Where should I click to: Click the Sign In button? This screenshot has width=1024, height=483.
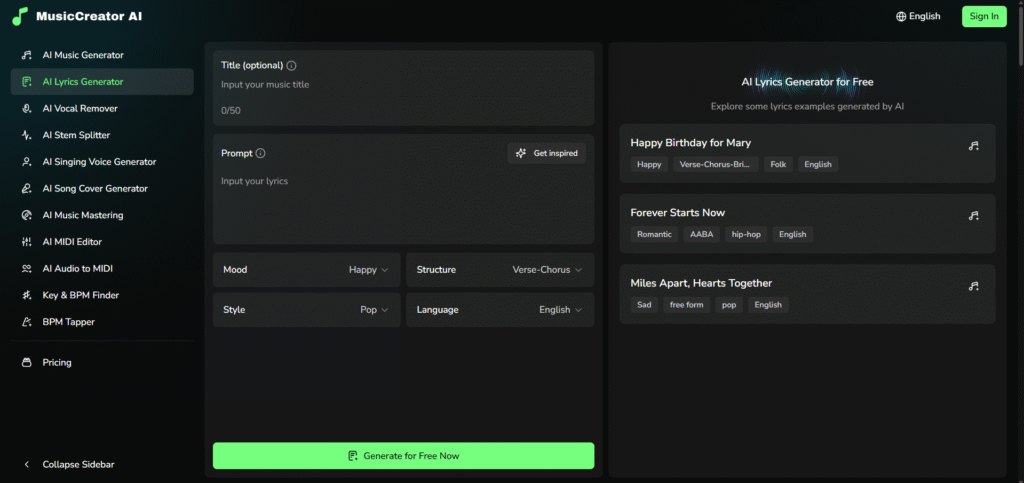tap(984, 16)
